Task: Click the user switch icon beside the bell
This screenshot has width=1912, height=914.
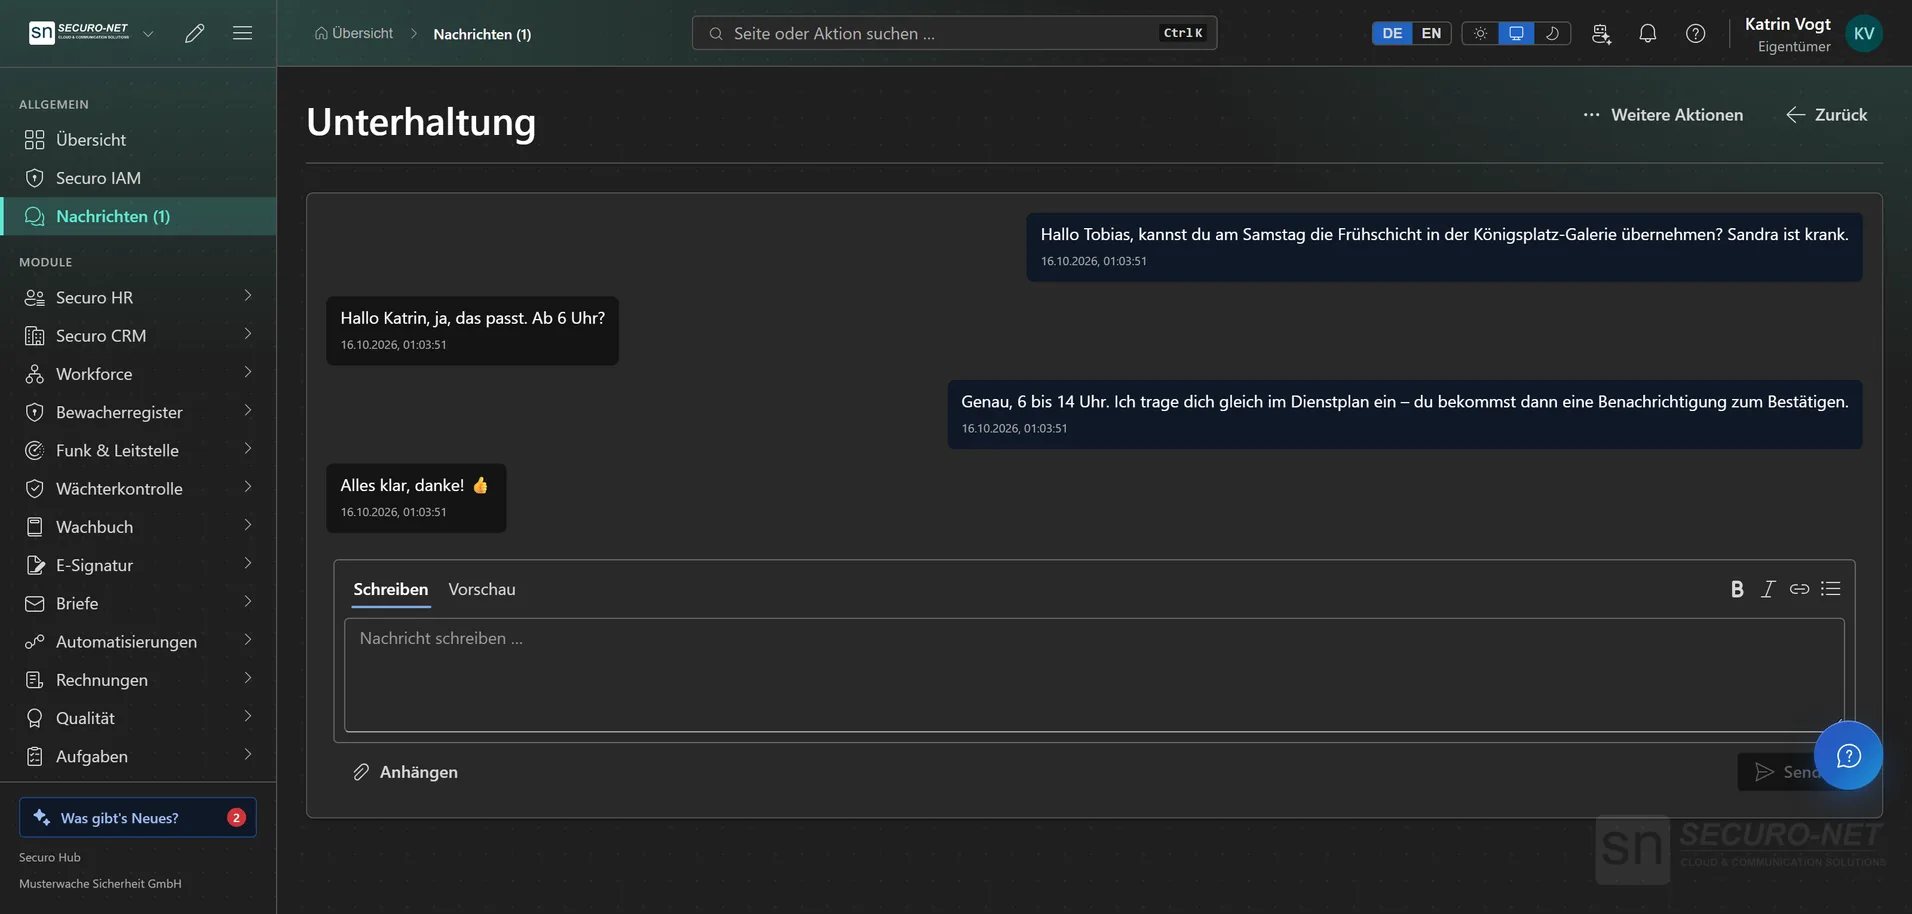Action: coord(1601,33)
